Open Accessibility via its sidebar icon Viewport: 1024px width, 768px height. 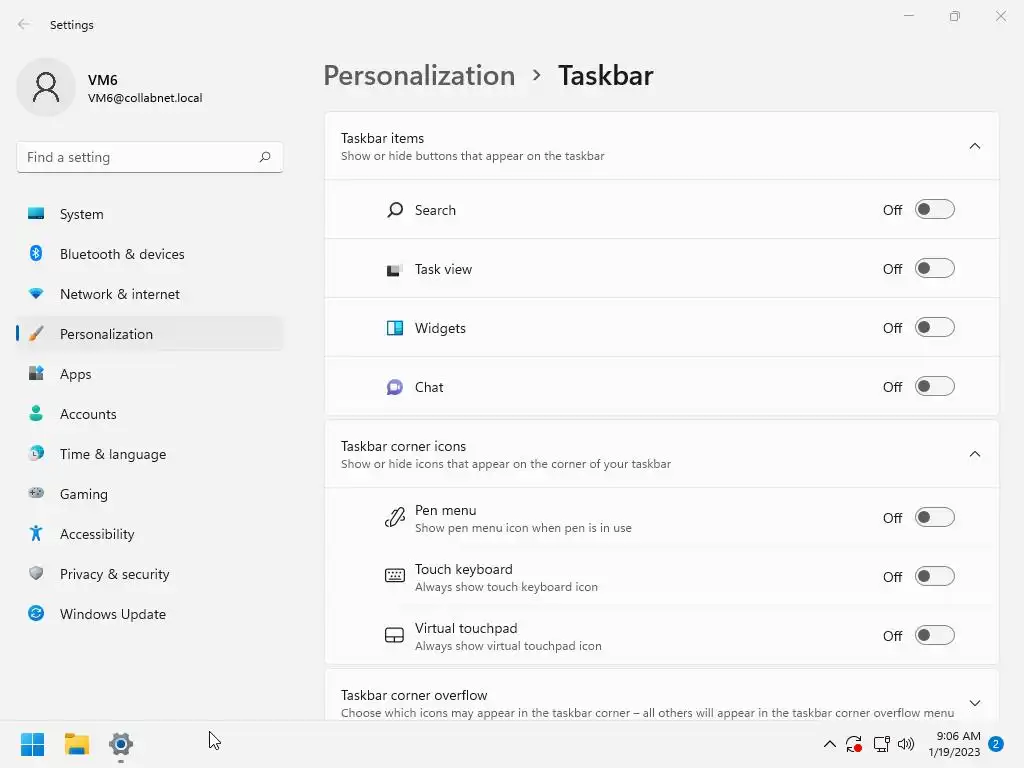pyautogui.click(x=36, y=534)
